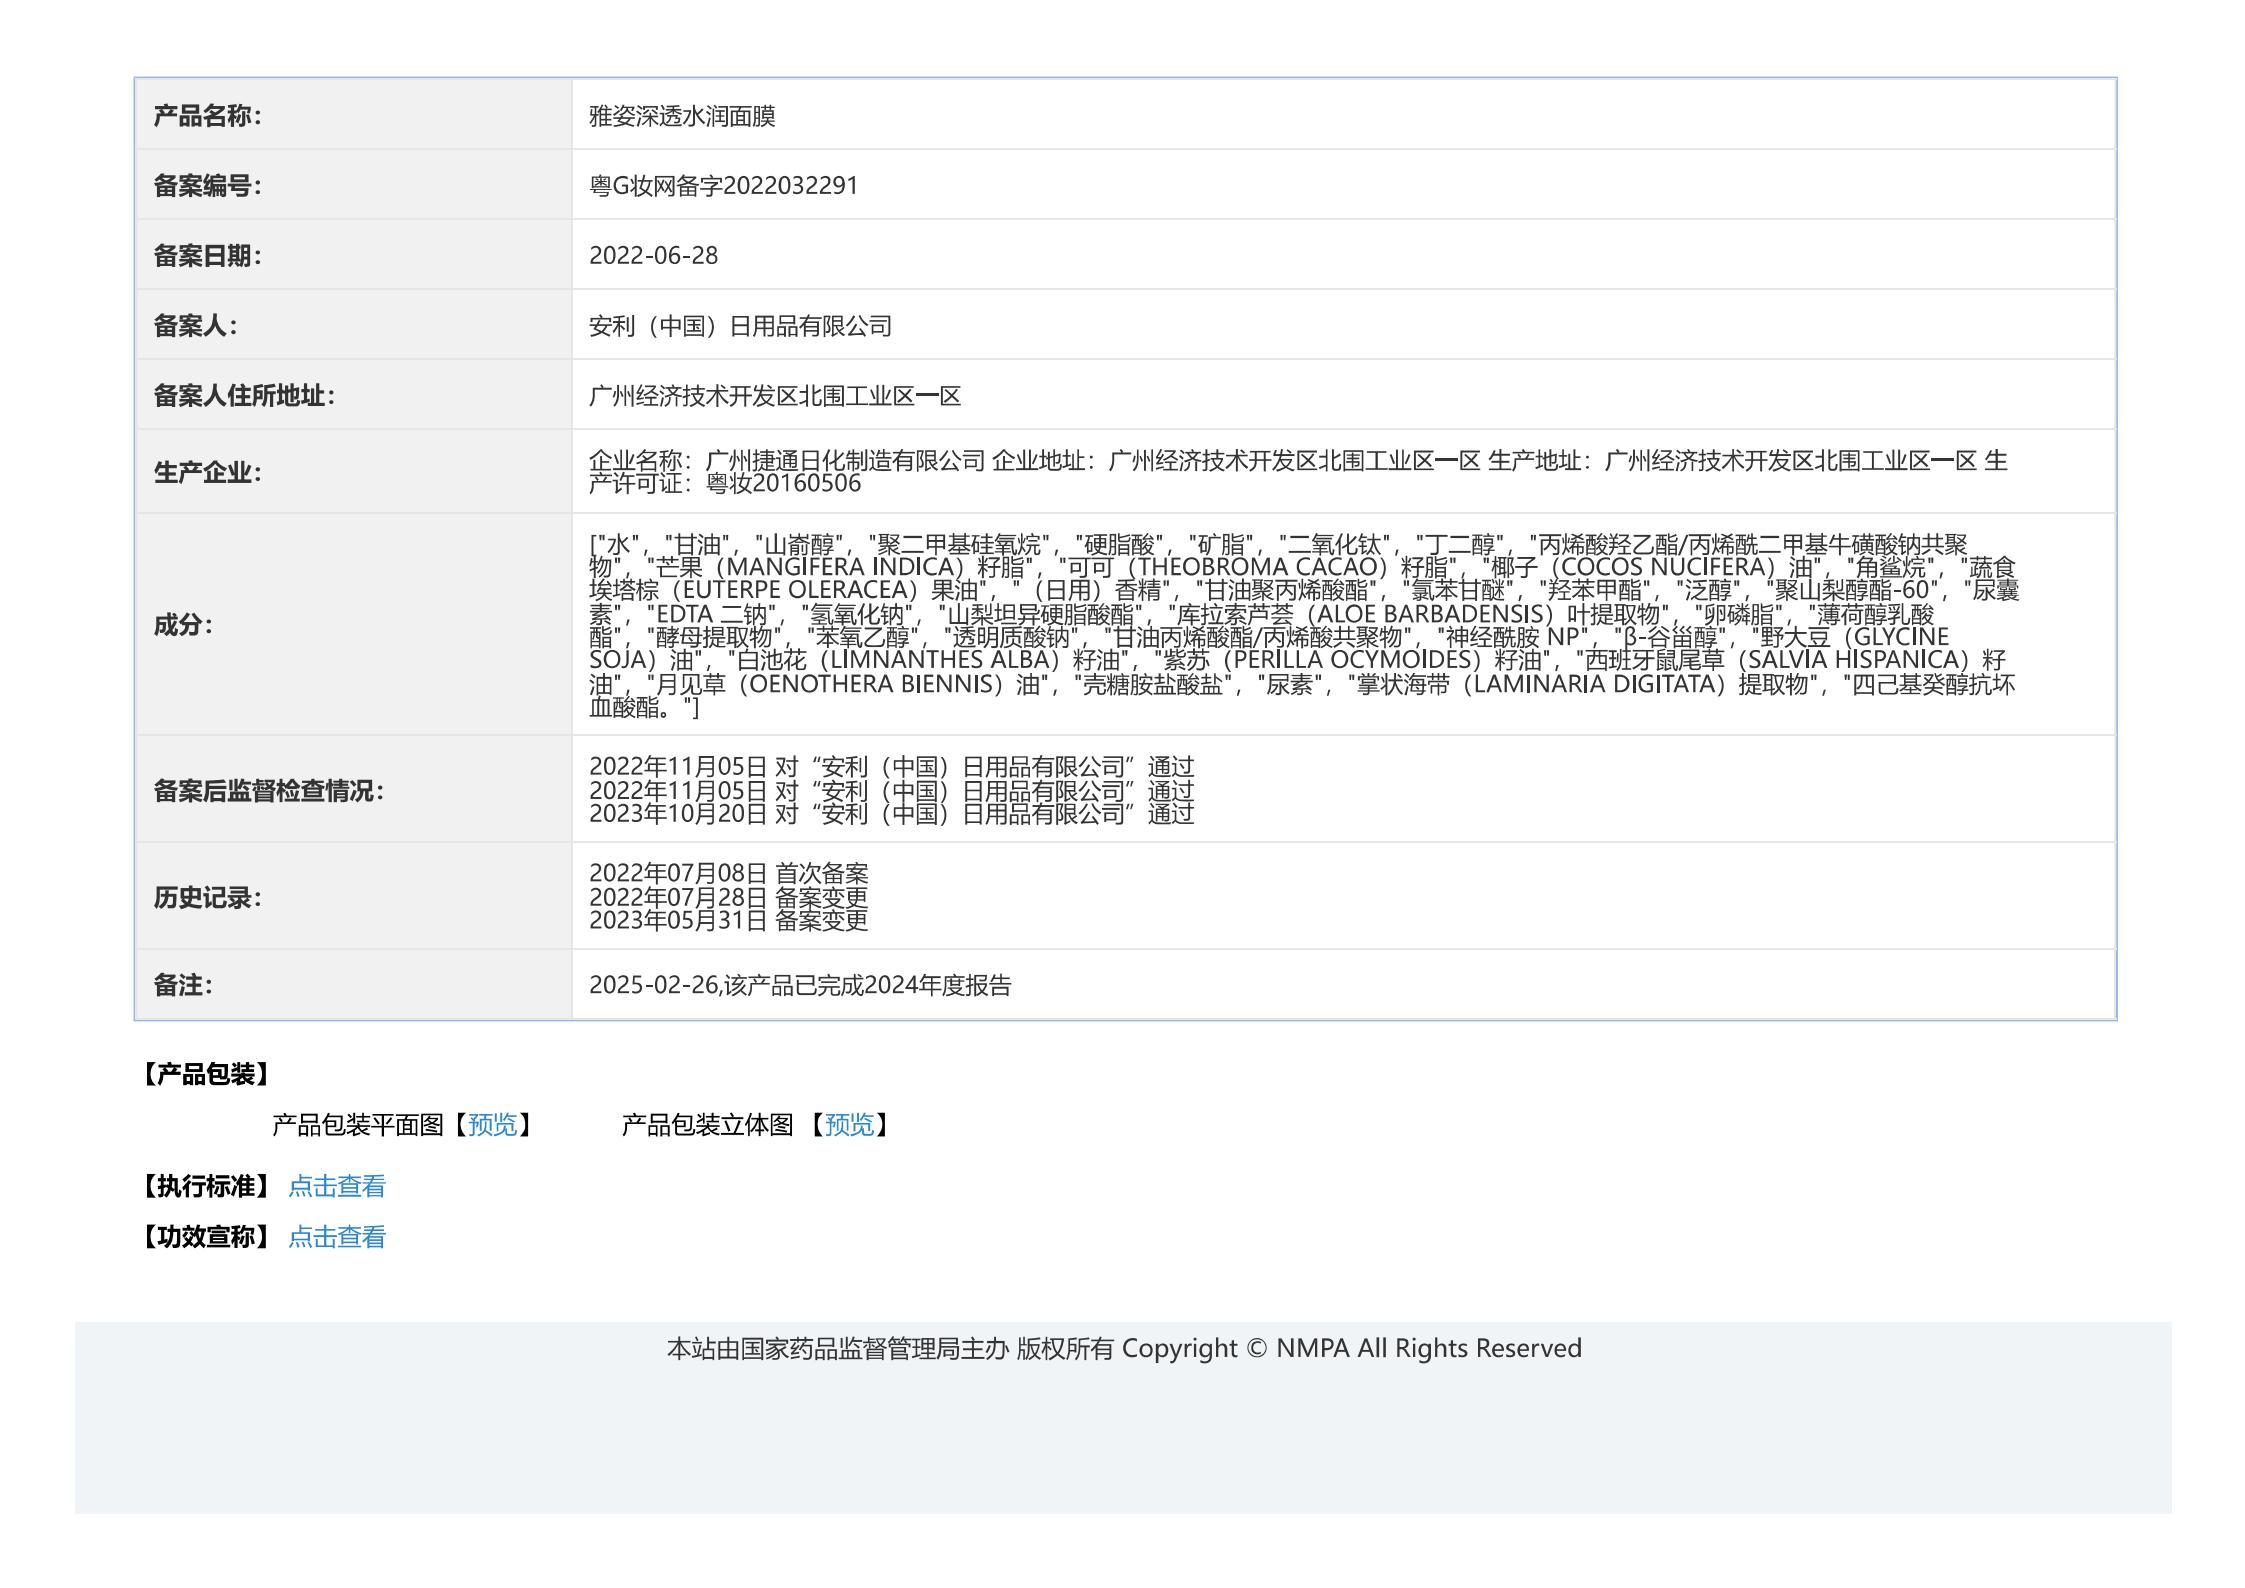Click 点击查看 next to 功效宣称
The image size is (2245, 1588).
336,1237
